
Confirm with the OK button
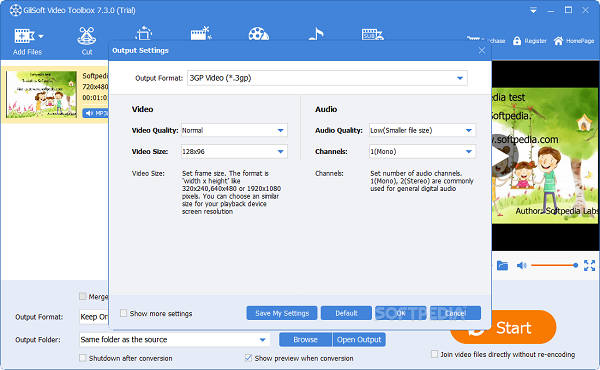[401, 313]
